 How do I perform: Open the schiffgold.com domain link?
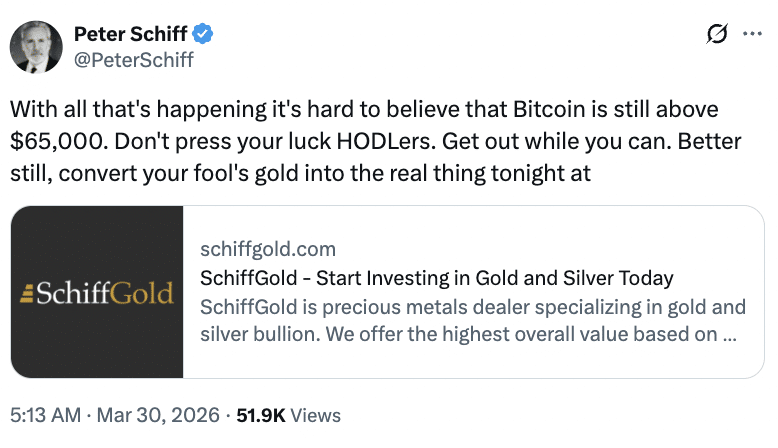268,249
